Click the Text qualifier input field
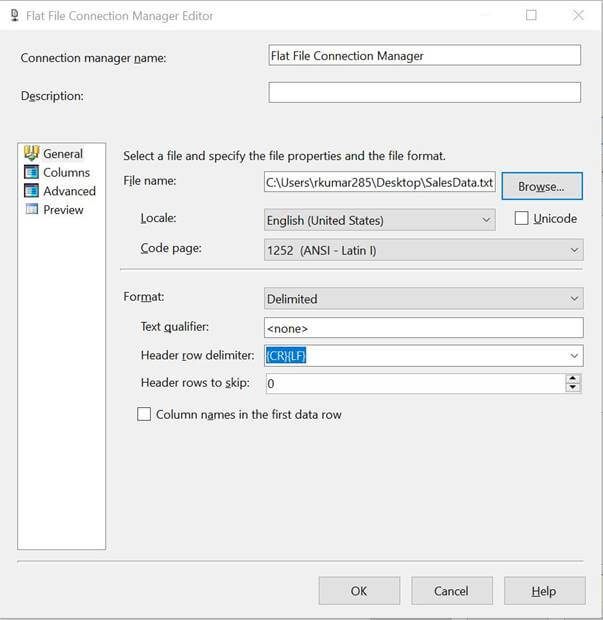 [x=423, y=328]
